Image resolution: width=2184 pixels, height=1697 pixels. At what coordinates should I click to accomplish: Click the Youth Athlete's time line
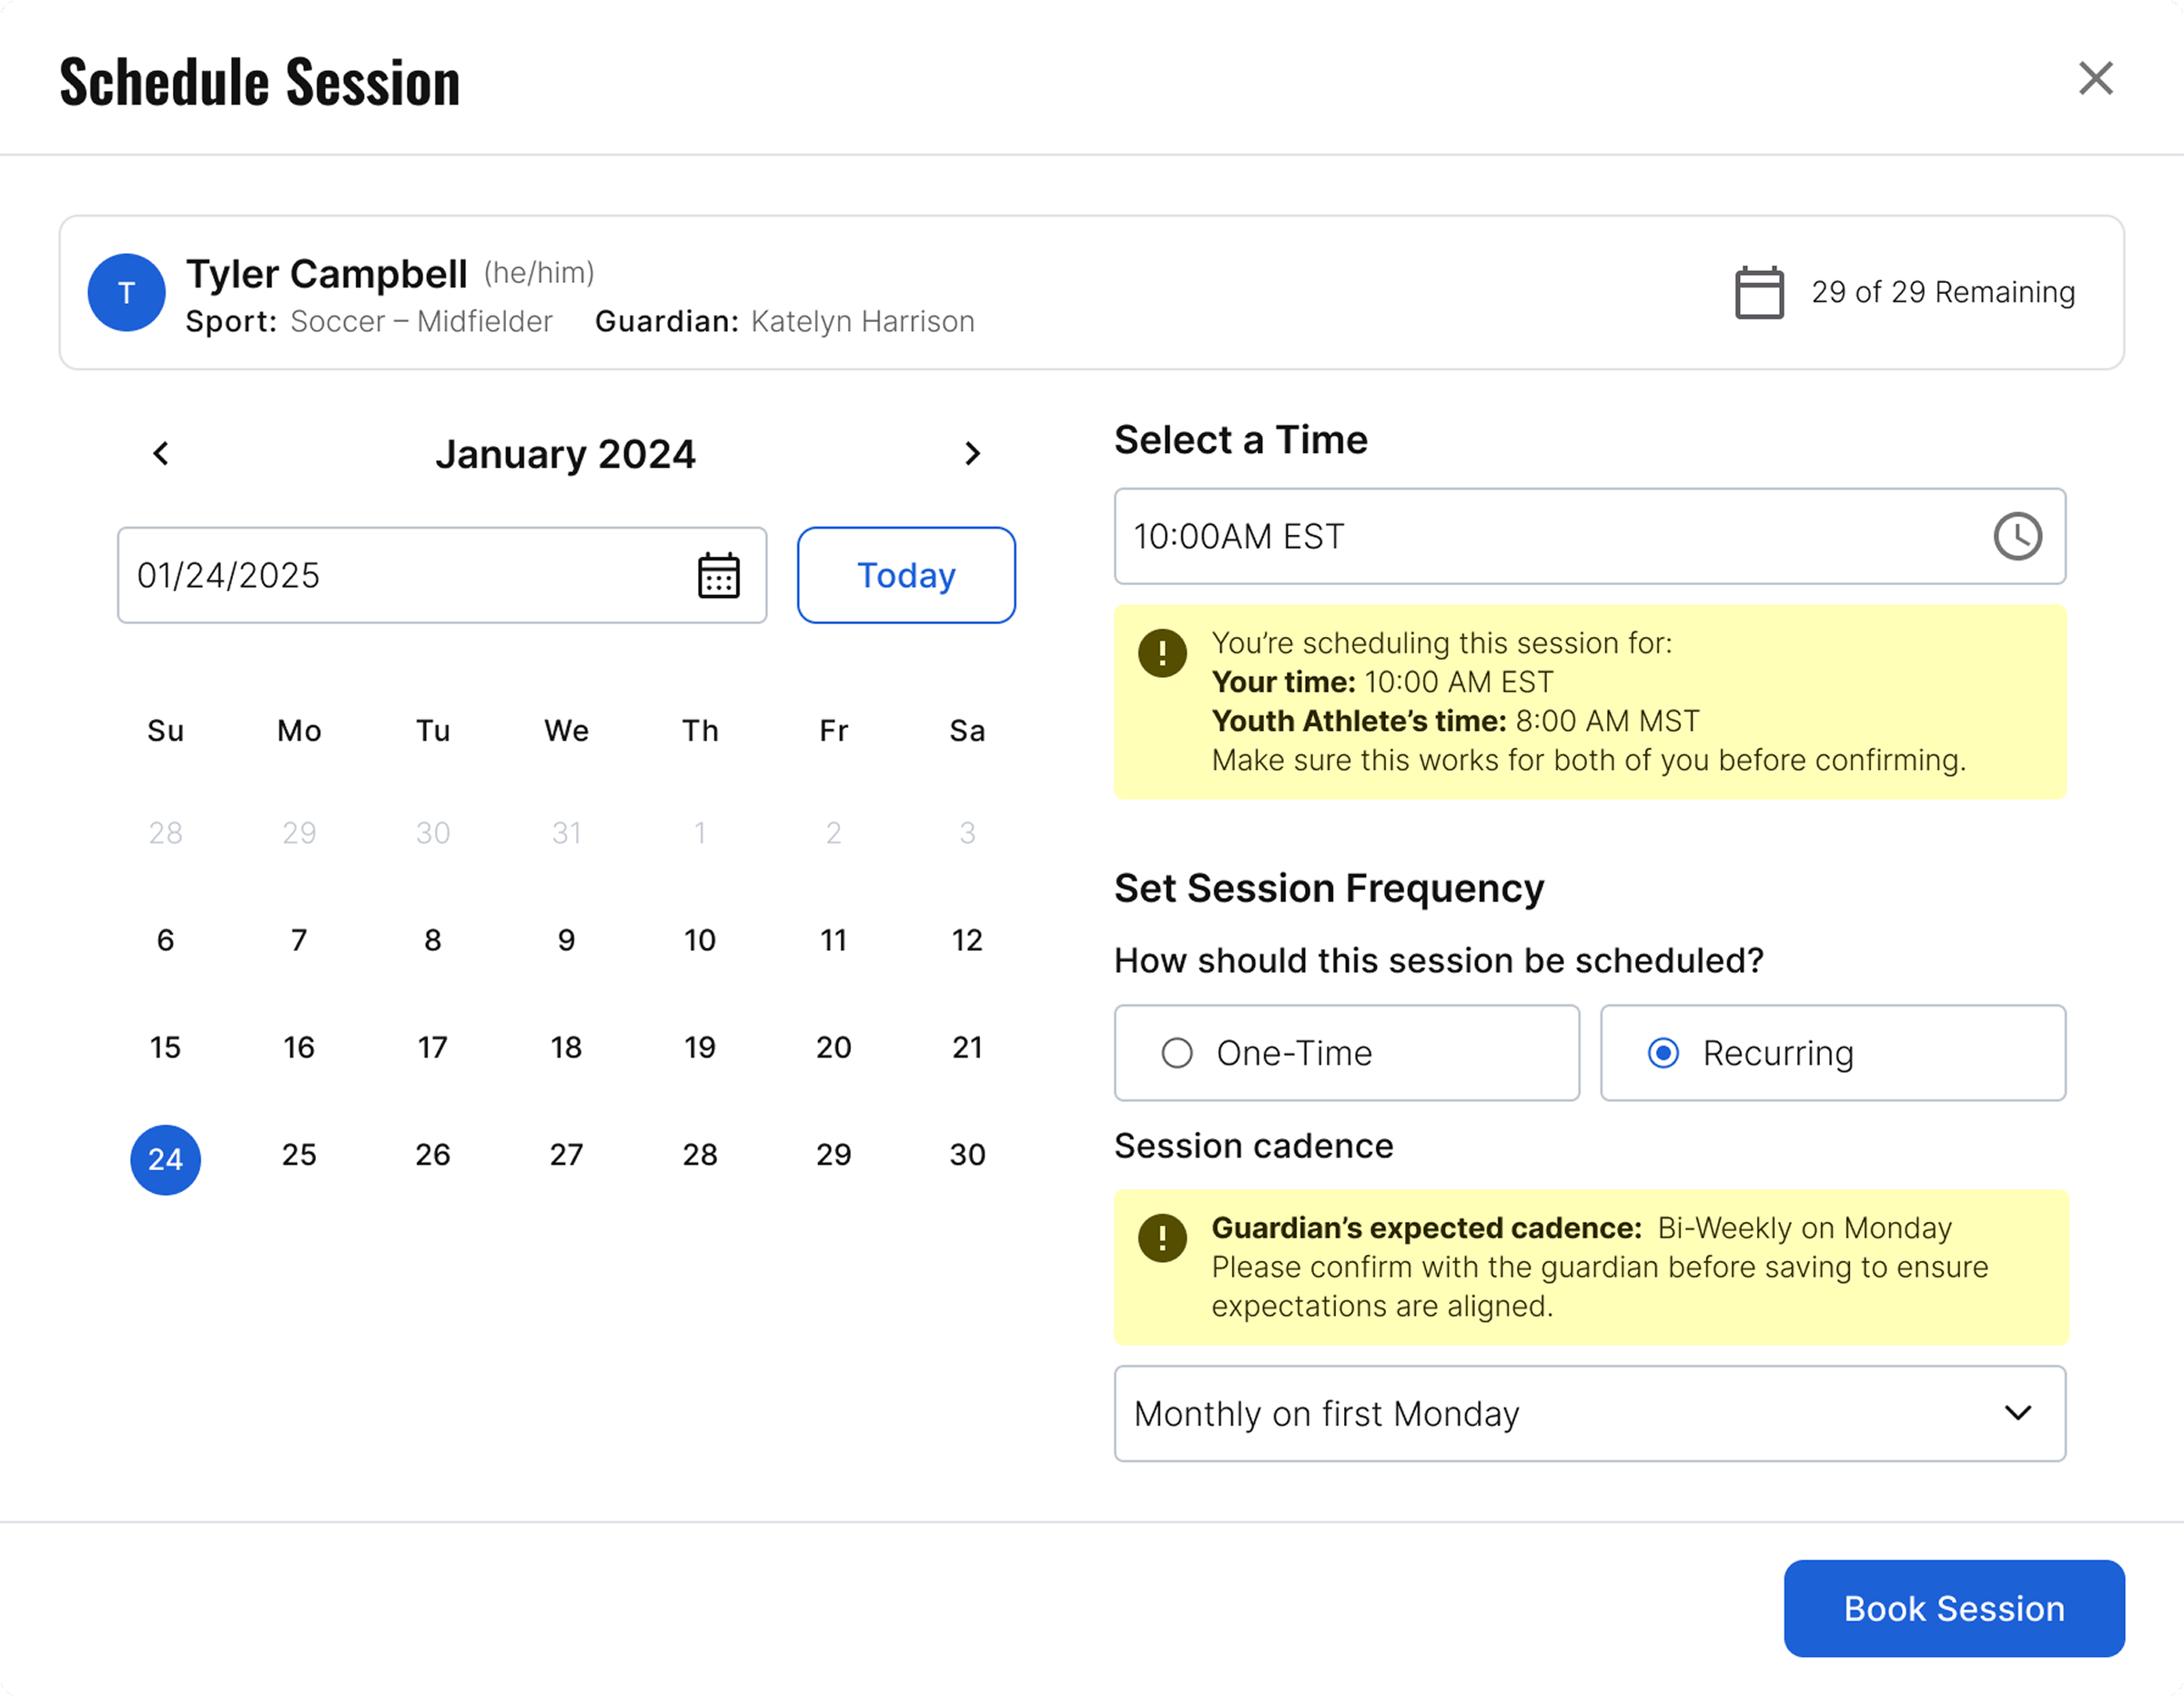click(1455, 721)
